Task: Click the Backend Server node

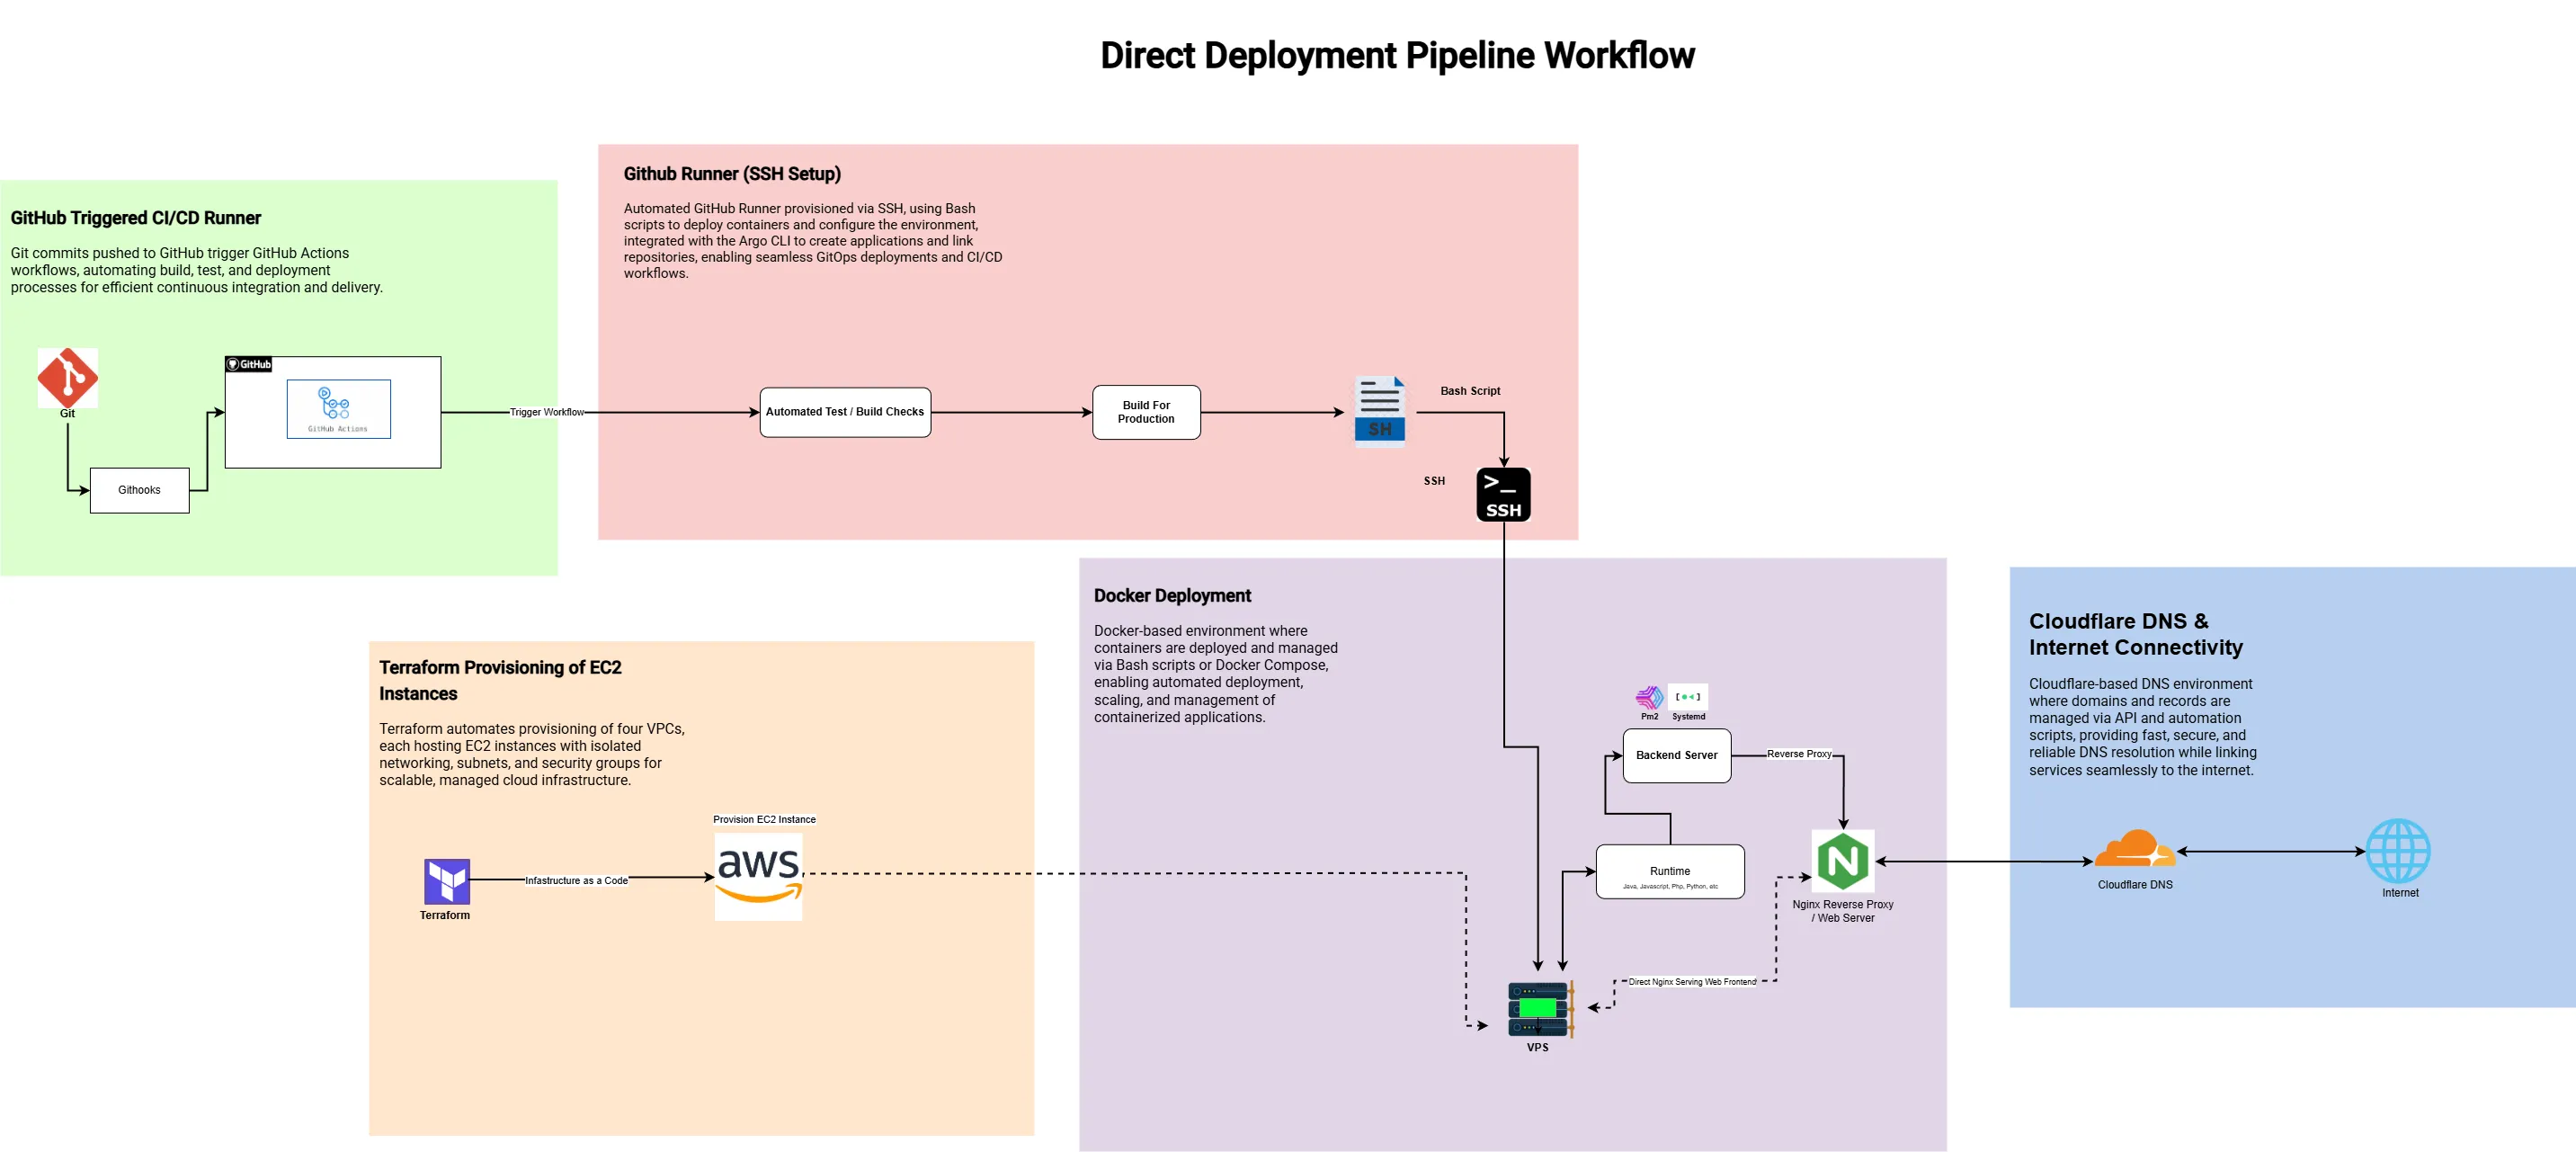Action: [1675, 756]
